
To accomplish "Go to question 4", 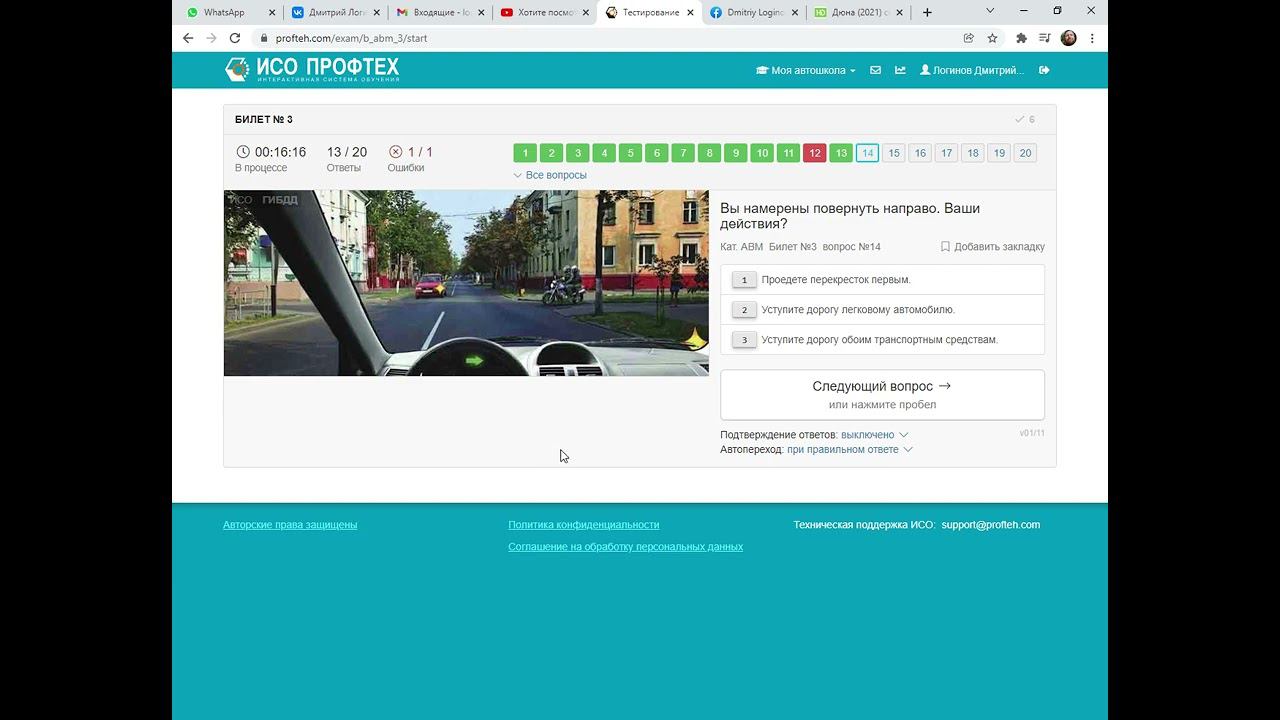I will click(604, 153).
